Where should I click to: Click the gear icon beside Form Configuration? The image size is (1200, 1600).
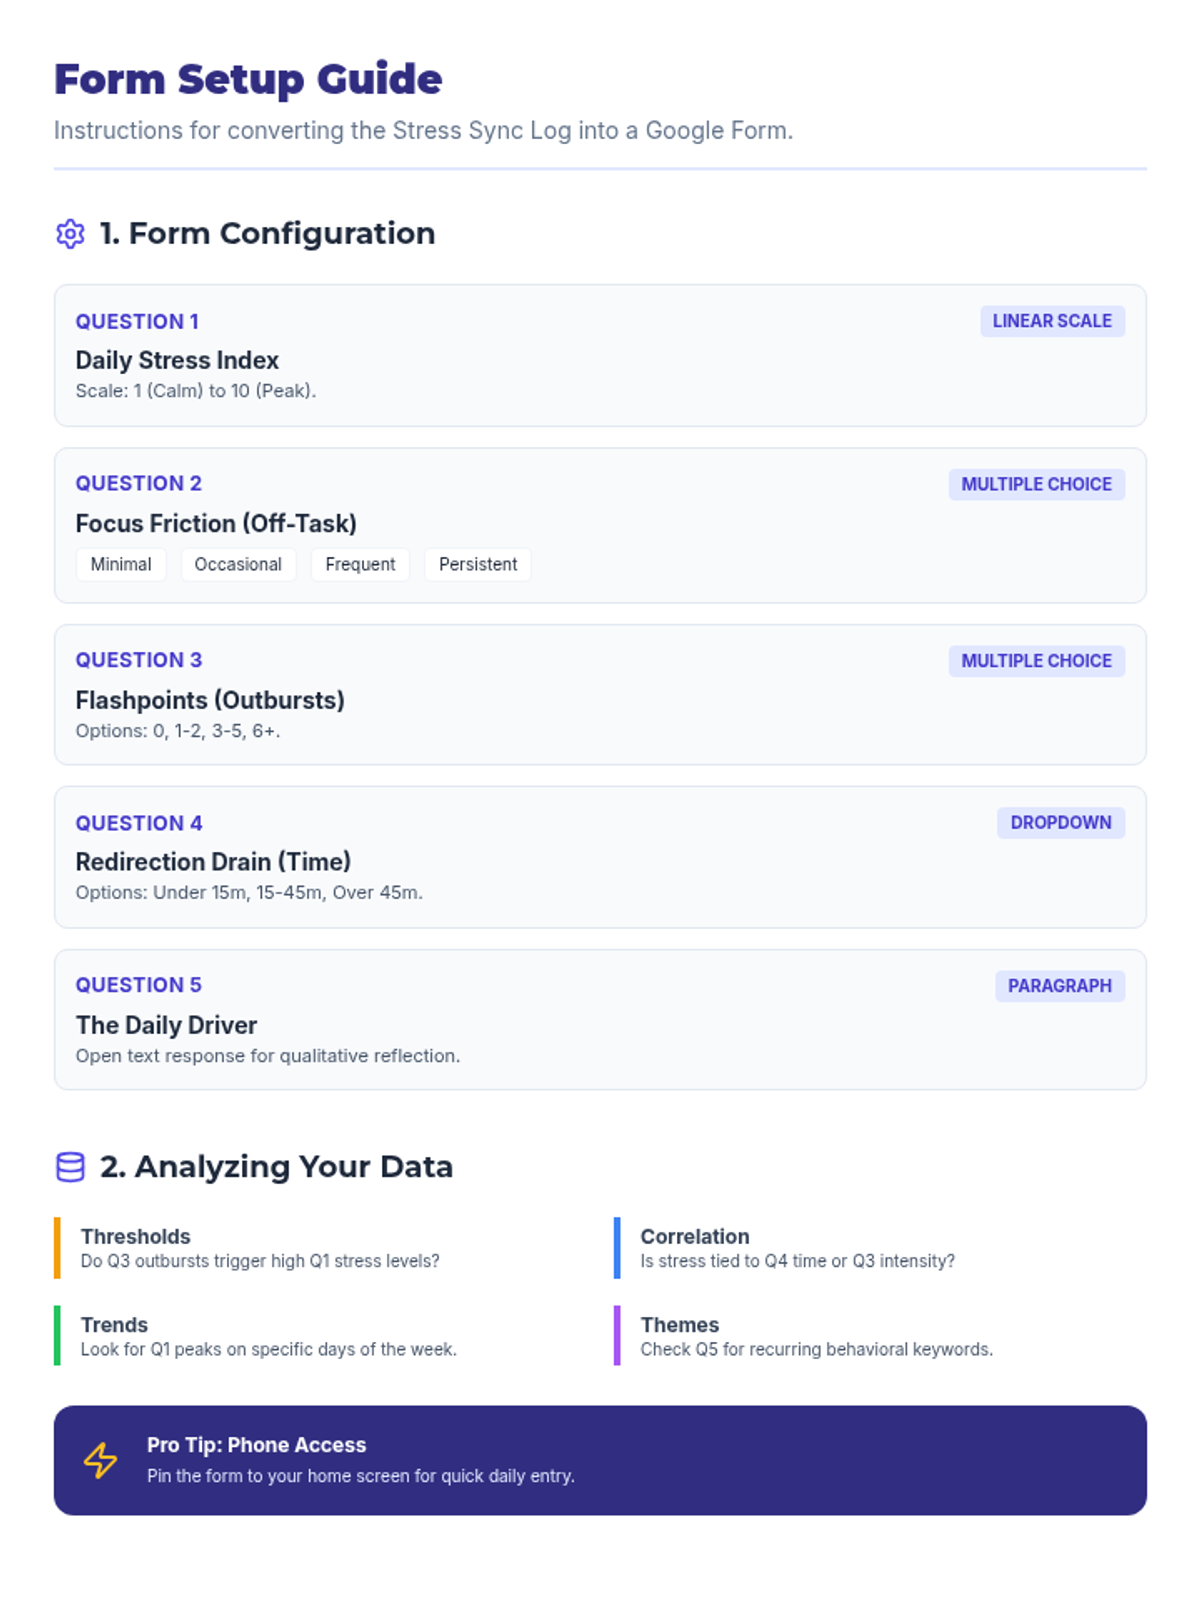tap(70, 234)
